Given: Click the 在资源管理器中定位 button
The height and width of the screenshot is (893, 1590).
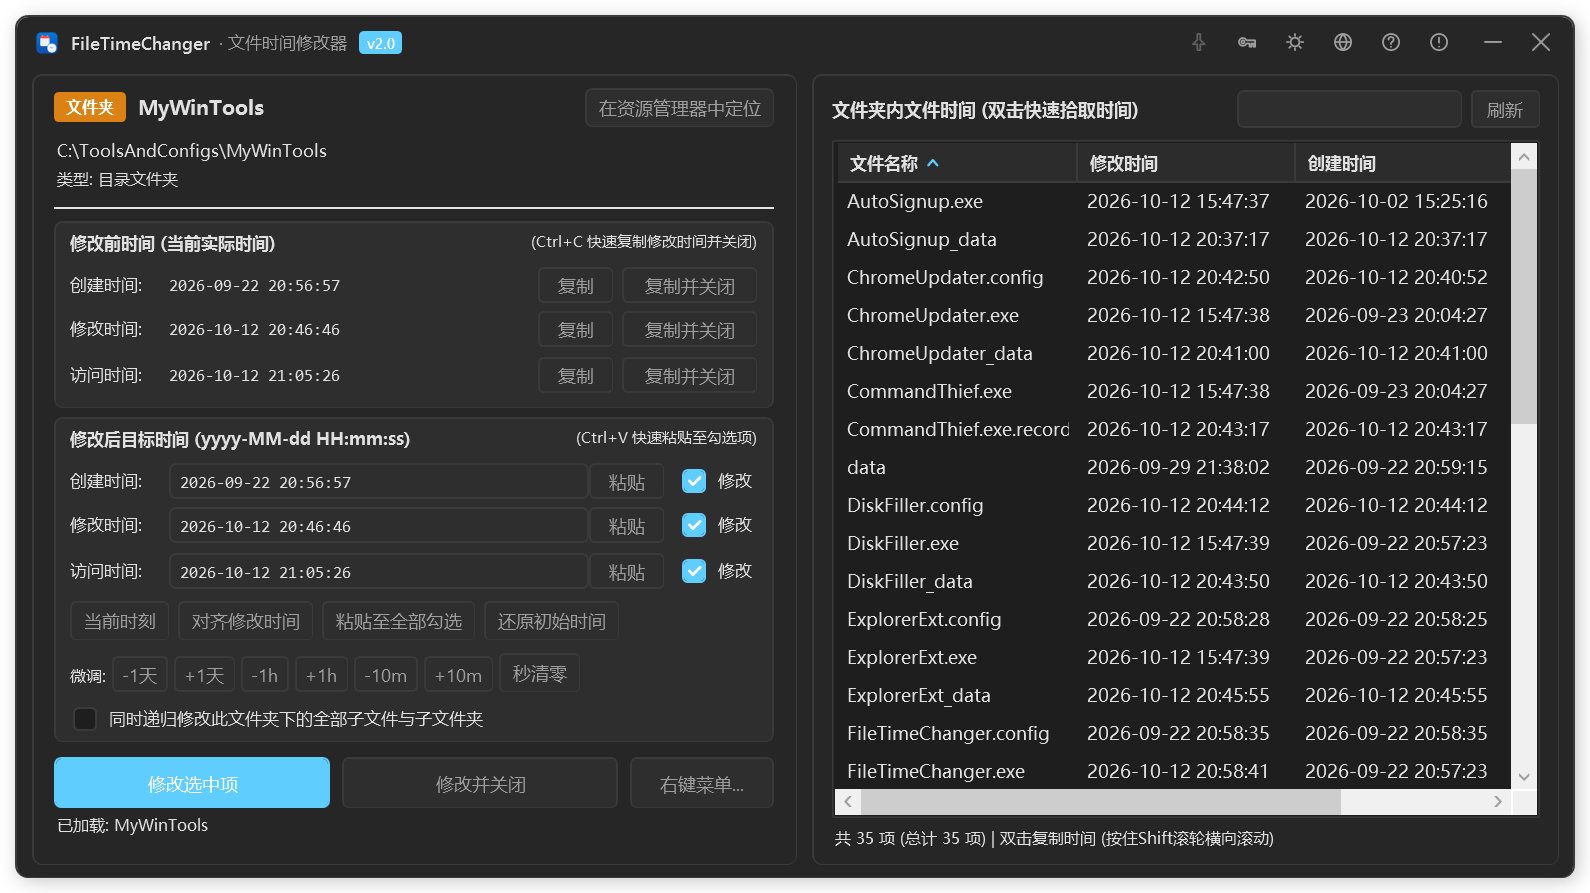Looking at the screenshot, I should [x=680, y=108].
